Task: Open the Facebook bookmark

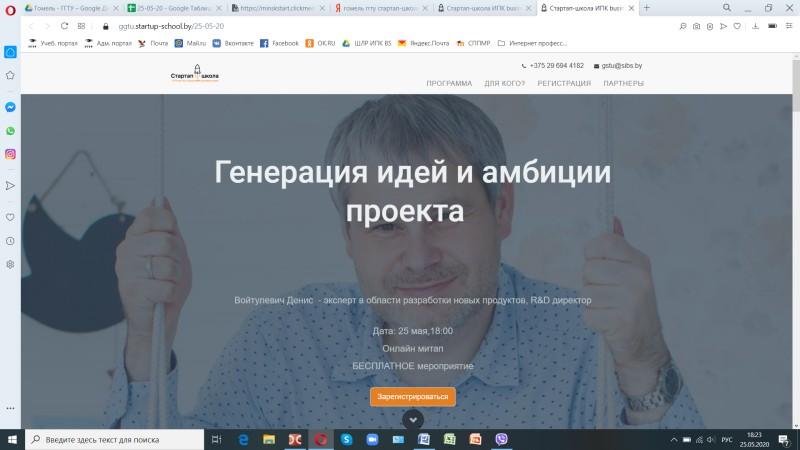Action: pos(280,43)
